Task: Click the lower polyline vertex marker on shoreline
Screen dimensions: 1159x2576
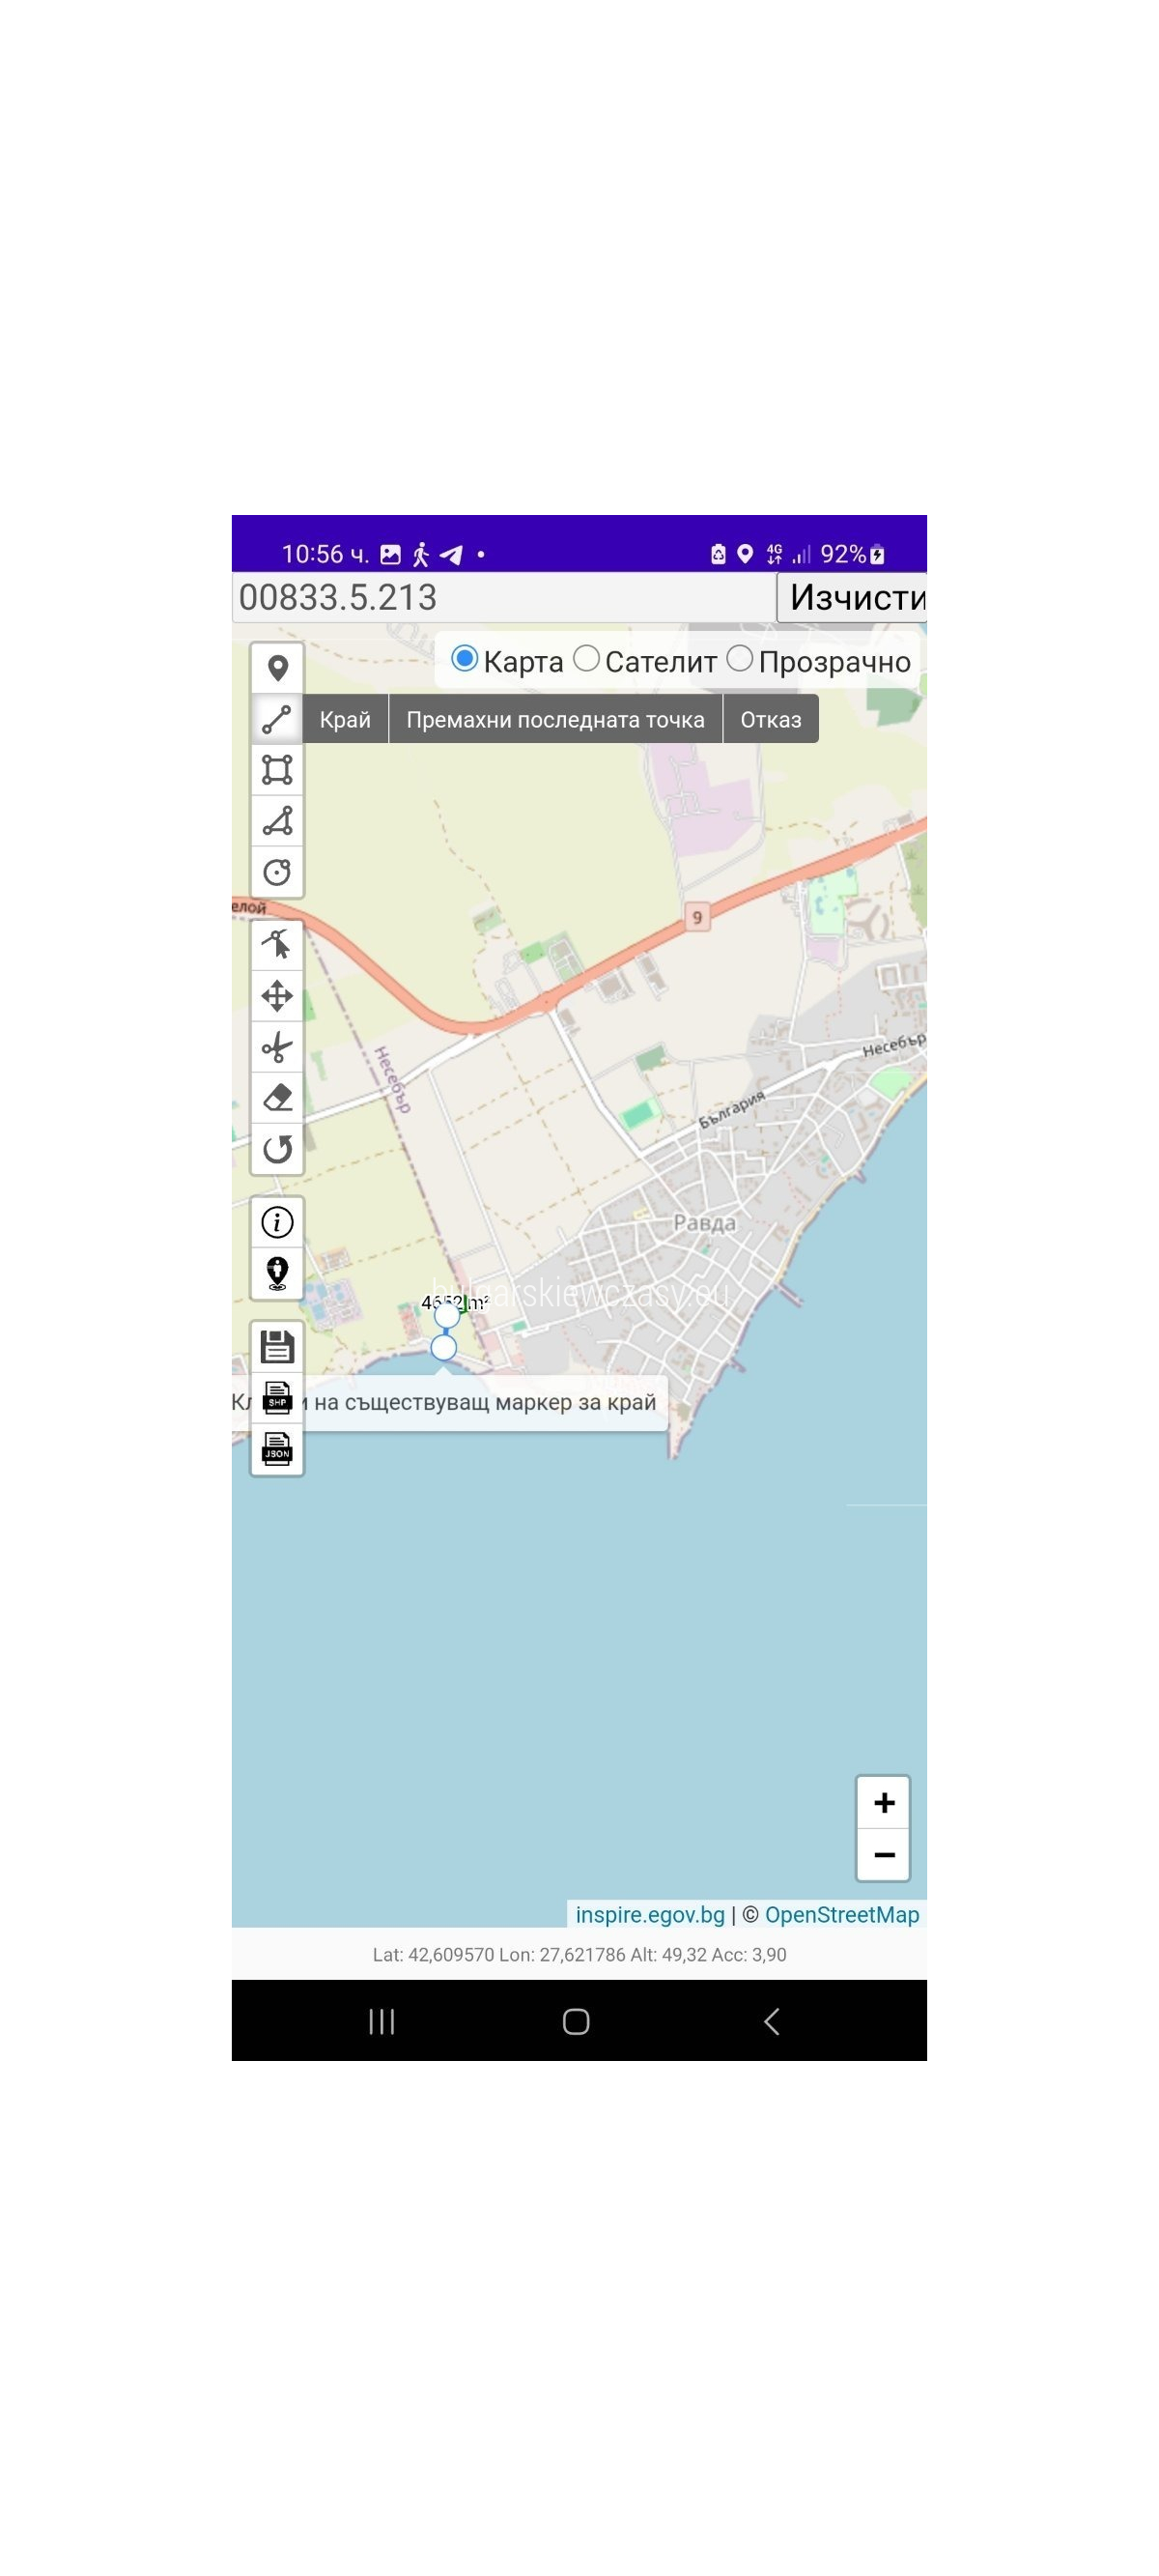Action: coord(443,1347)
